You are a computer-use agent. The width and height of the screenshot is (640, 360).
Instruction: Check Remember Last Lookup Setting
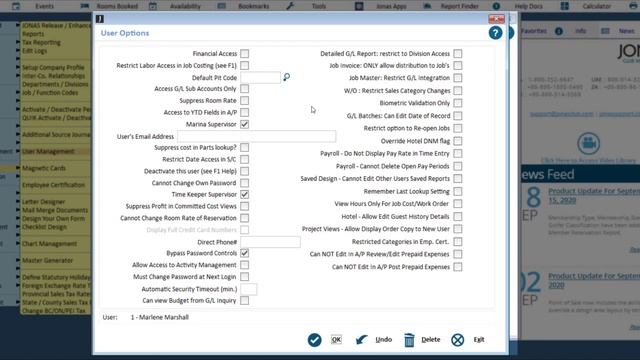point(458,191)
